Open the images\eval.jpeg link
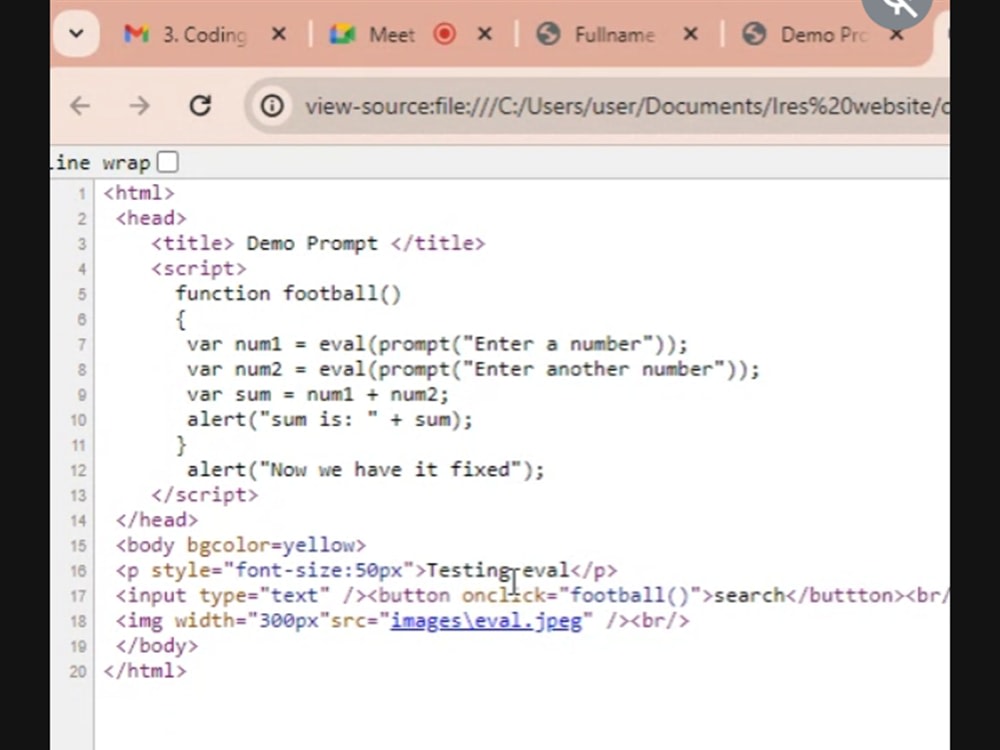This screenshot has height=750, width=1000. [487, 621]
